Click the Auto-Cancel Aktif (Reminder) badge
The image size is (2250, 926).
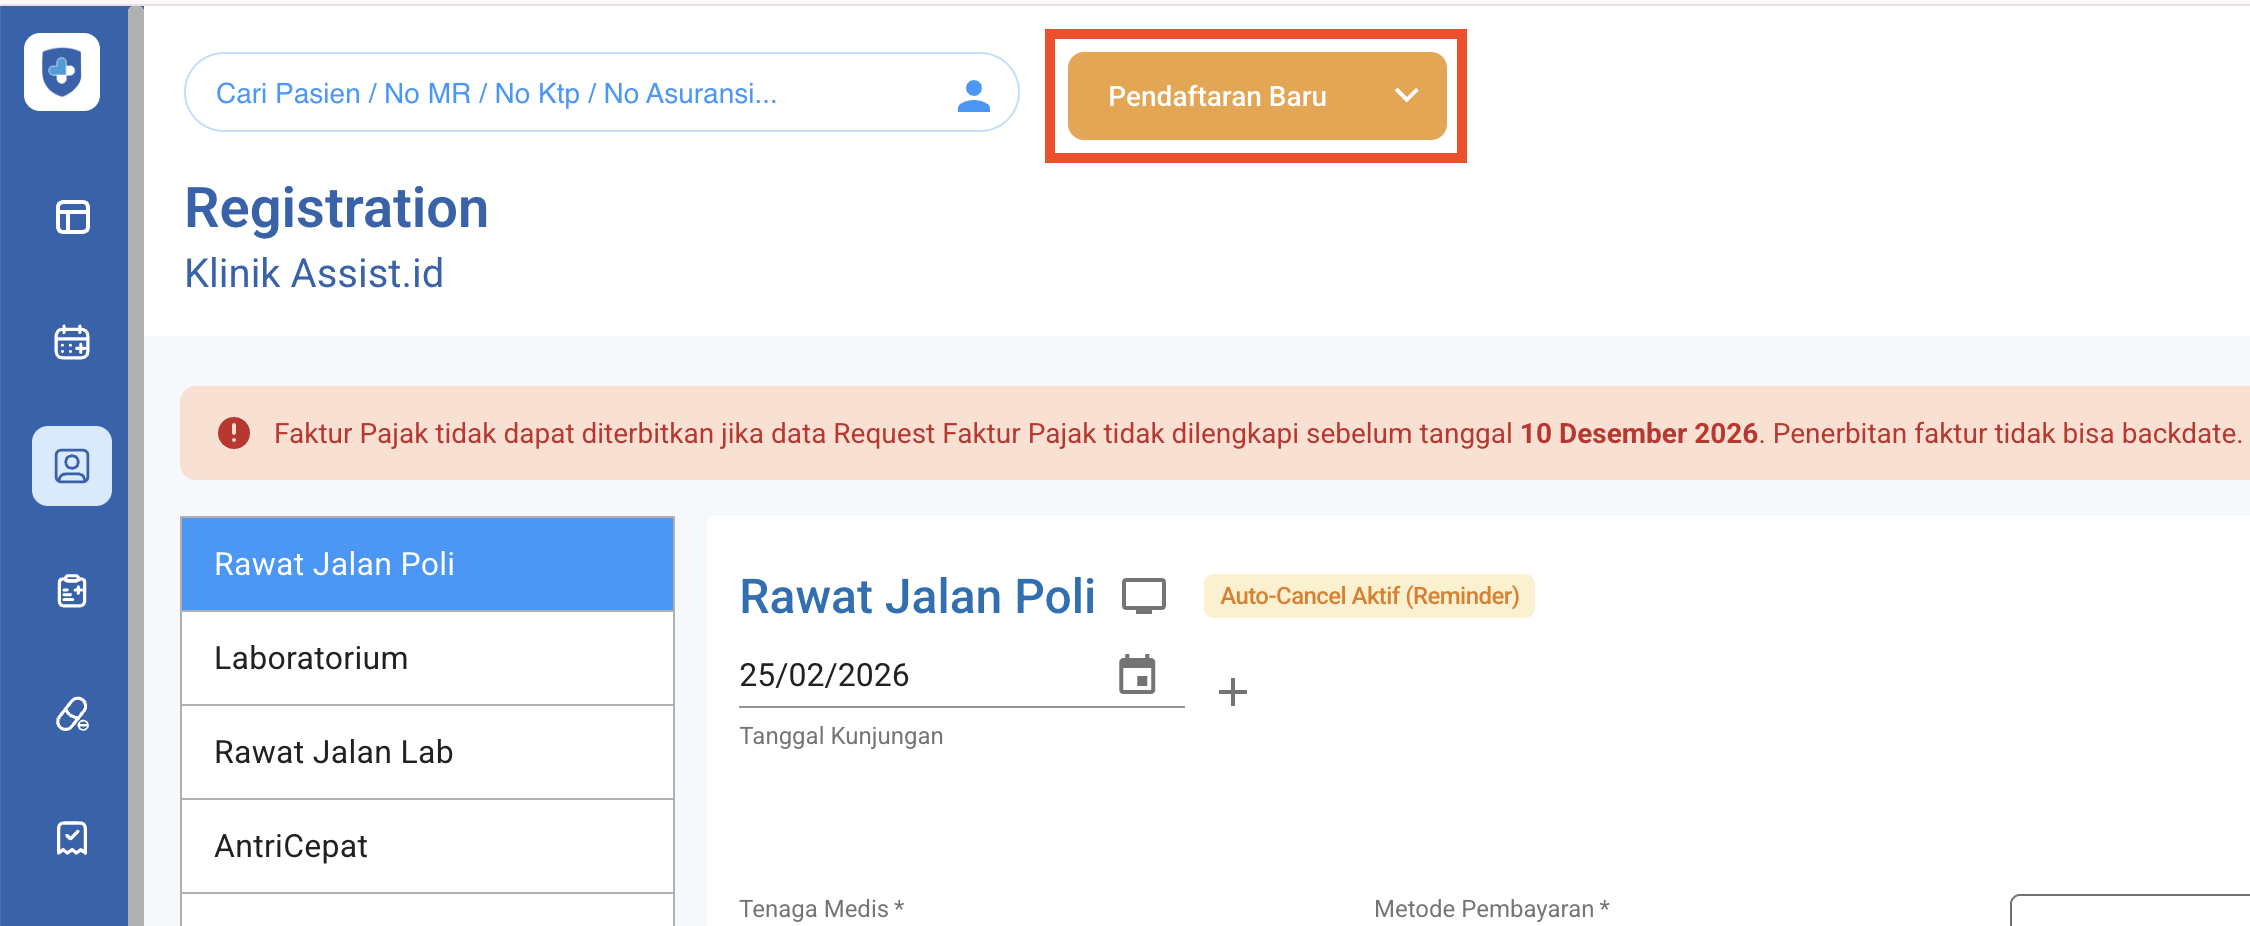tap(1369, 596)
